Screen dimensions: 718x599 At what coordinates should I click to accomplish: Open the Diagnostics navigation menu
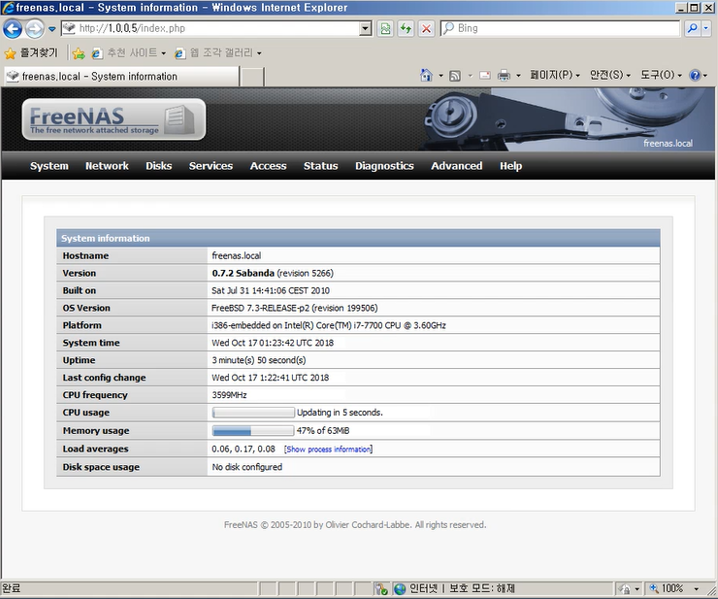(384, 166)
